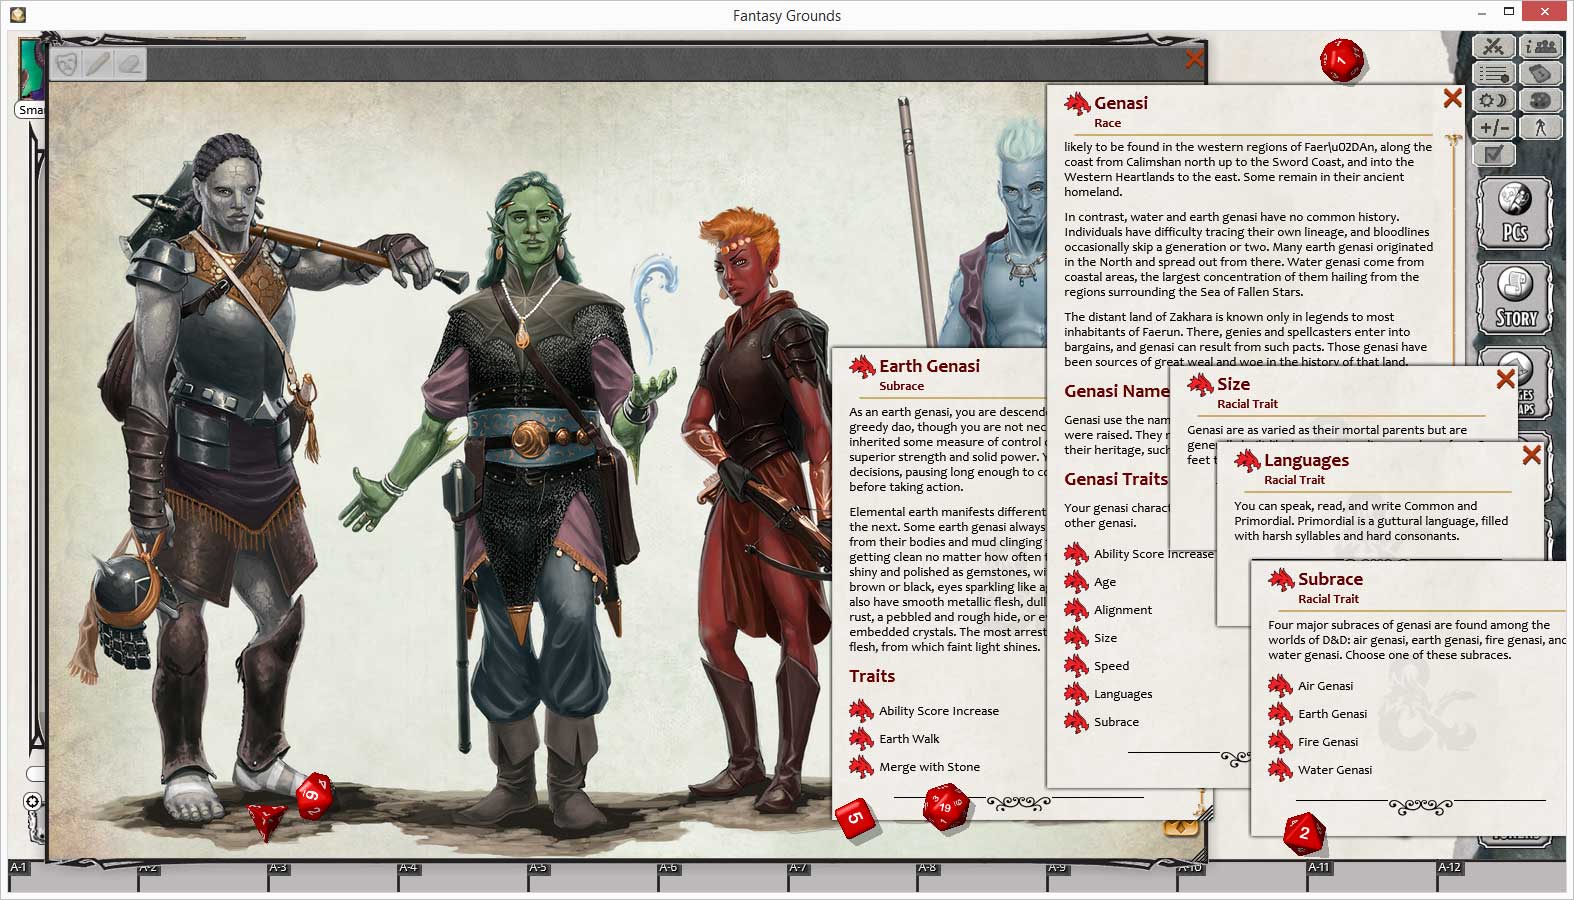Open the Water Genasi subrace entry
This screenshot has width=1574, height=900.
(1334, 770)
